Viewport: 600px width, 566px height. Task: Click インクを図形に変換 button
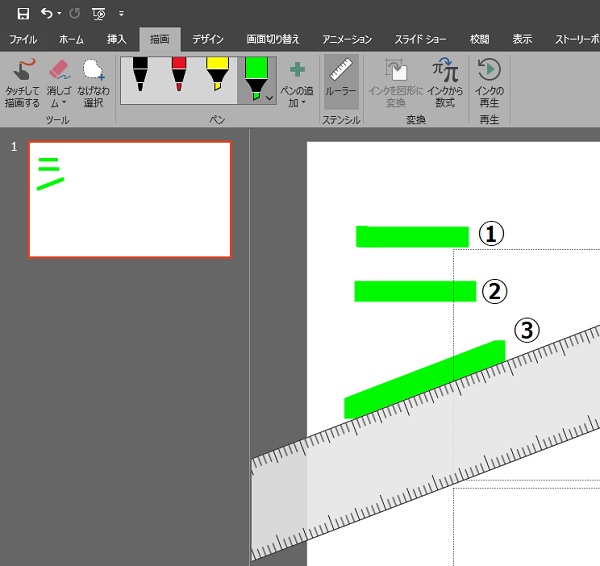(396, 83)
